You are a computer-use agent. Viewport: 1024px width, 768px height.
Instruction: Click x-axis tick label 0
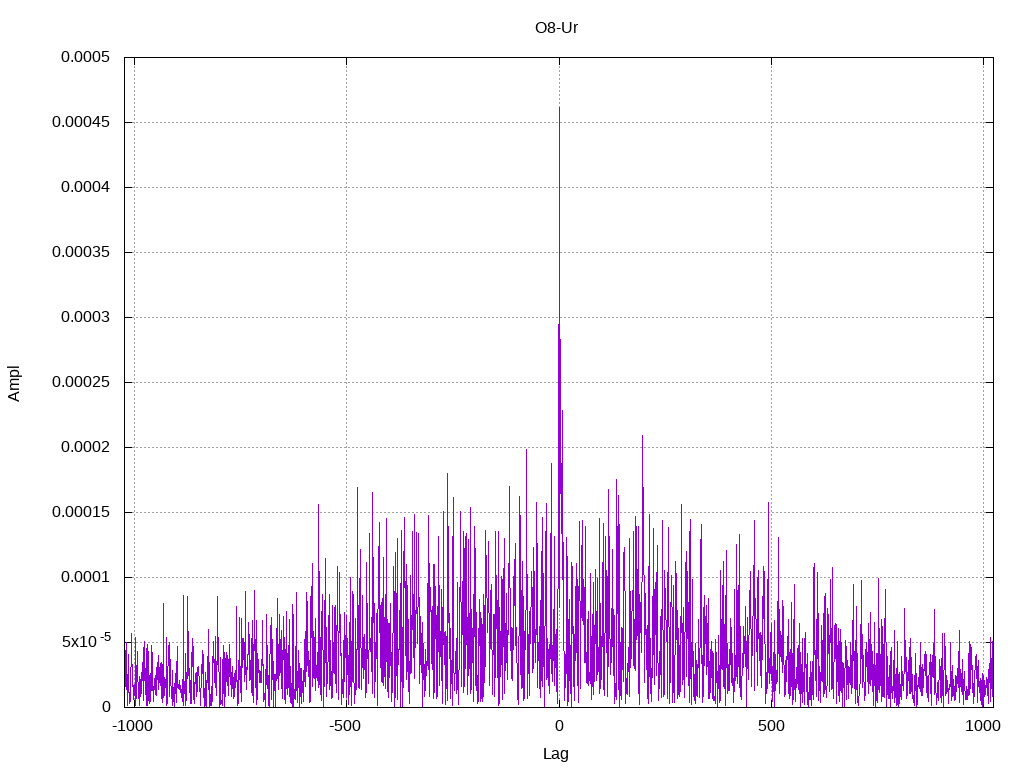pos(559,726)
